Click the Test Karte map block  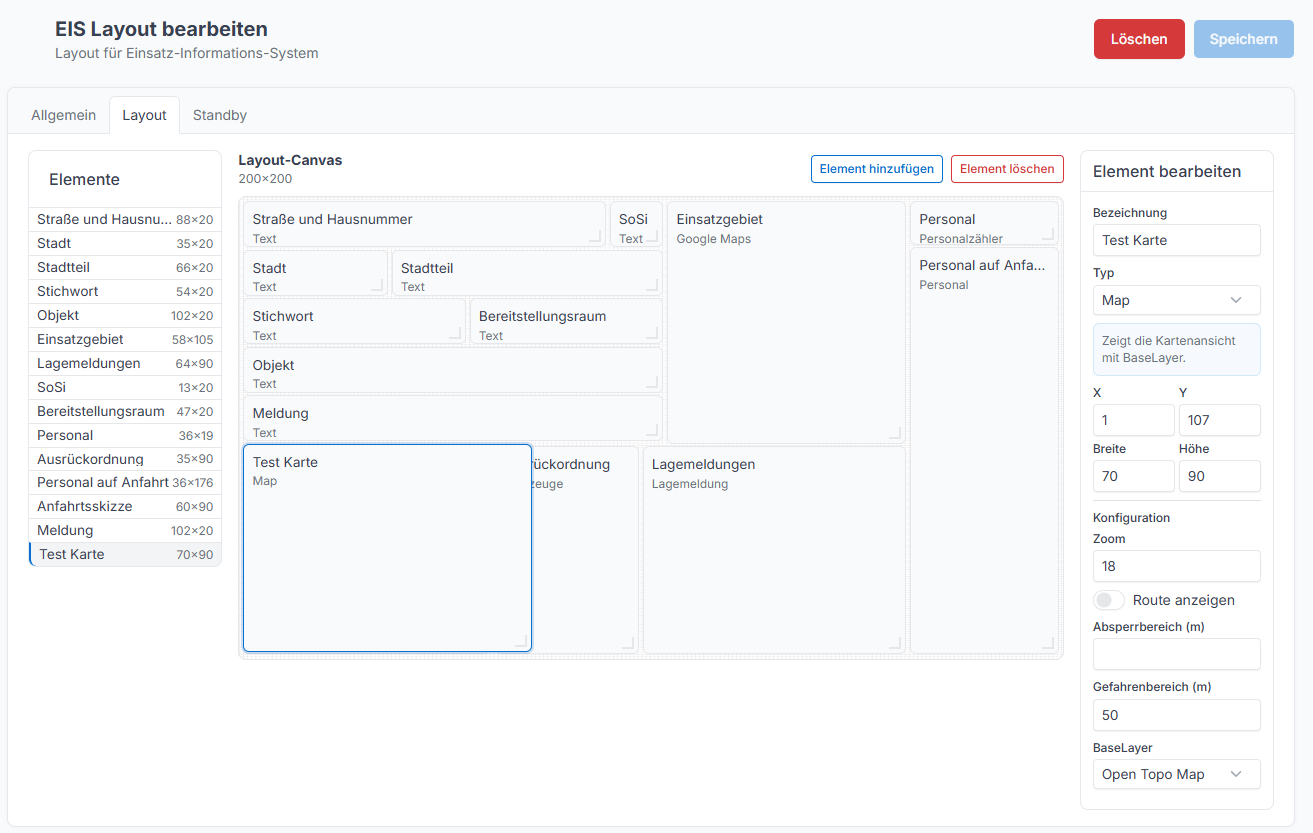point(387,548)
